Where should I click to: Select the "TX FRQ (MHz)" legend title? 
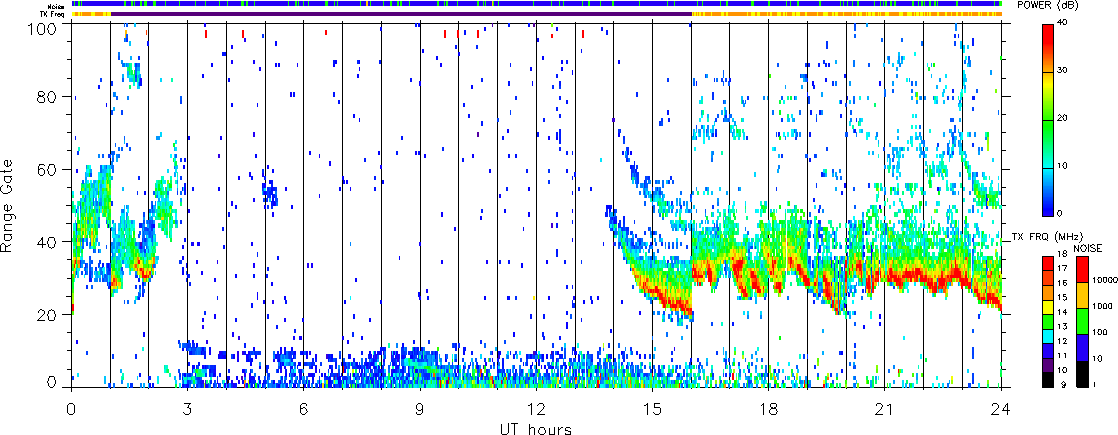pos(1047,237)
